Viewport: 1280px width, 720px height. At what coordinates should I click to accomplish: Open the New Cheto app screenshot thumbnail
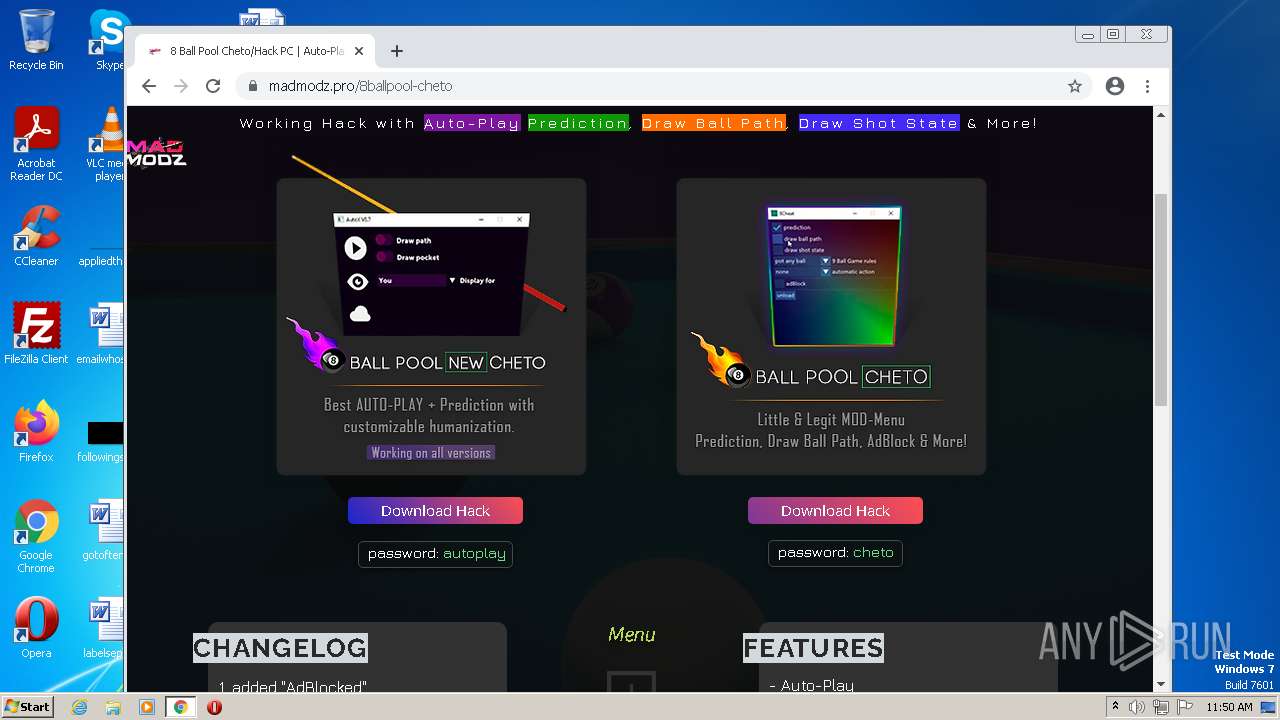pos(431,273)
